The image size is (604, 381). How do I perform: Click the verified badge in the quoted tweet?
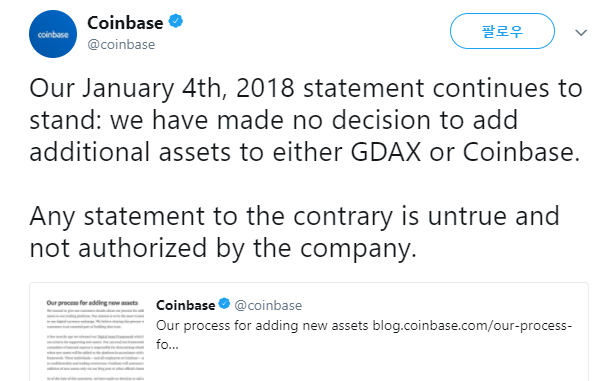(224, 304)
